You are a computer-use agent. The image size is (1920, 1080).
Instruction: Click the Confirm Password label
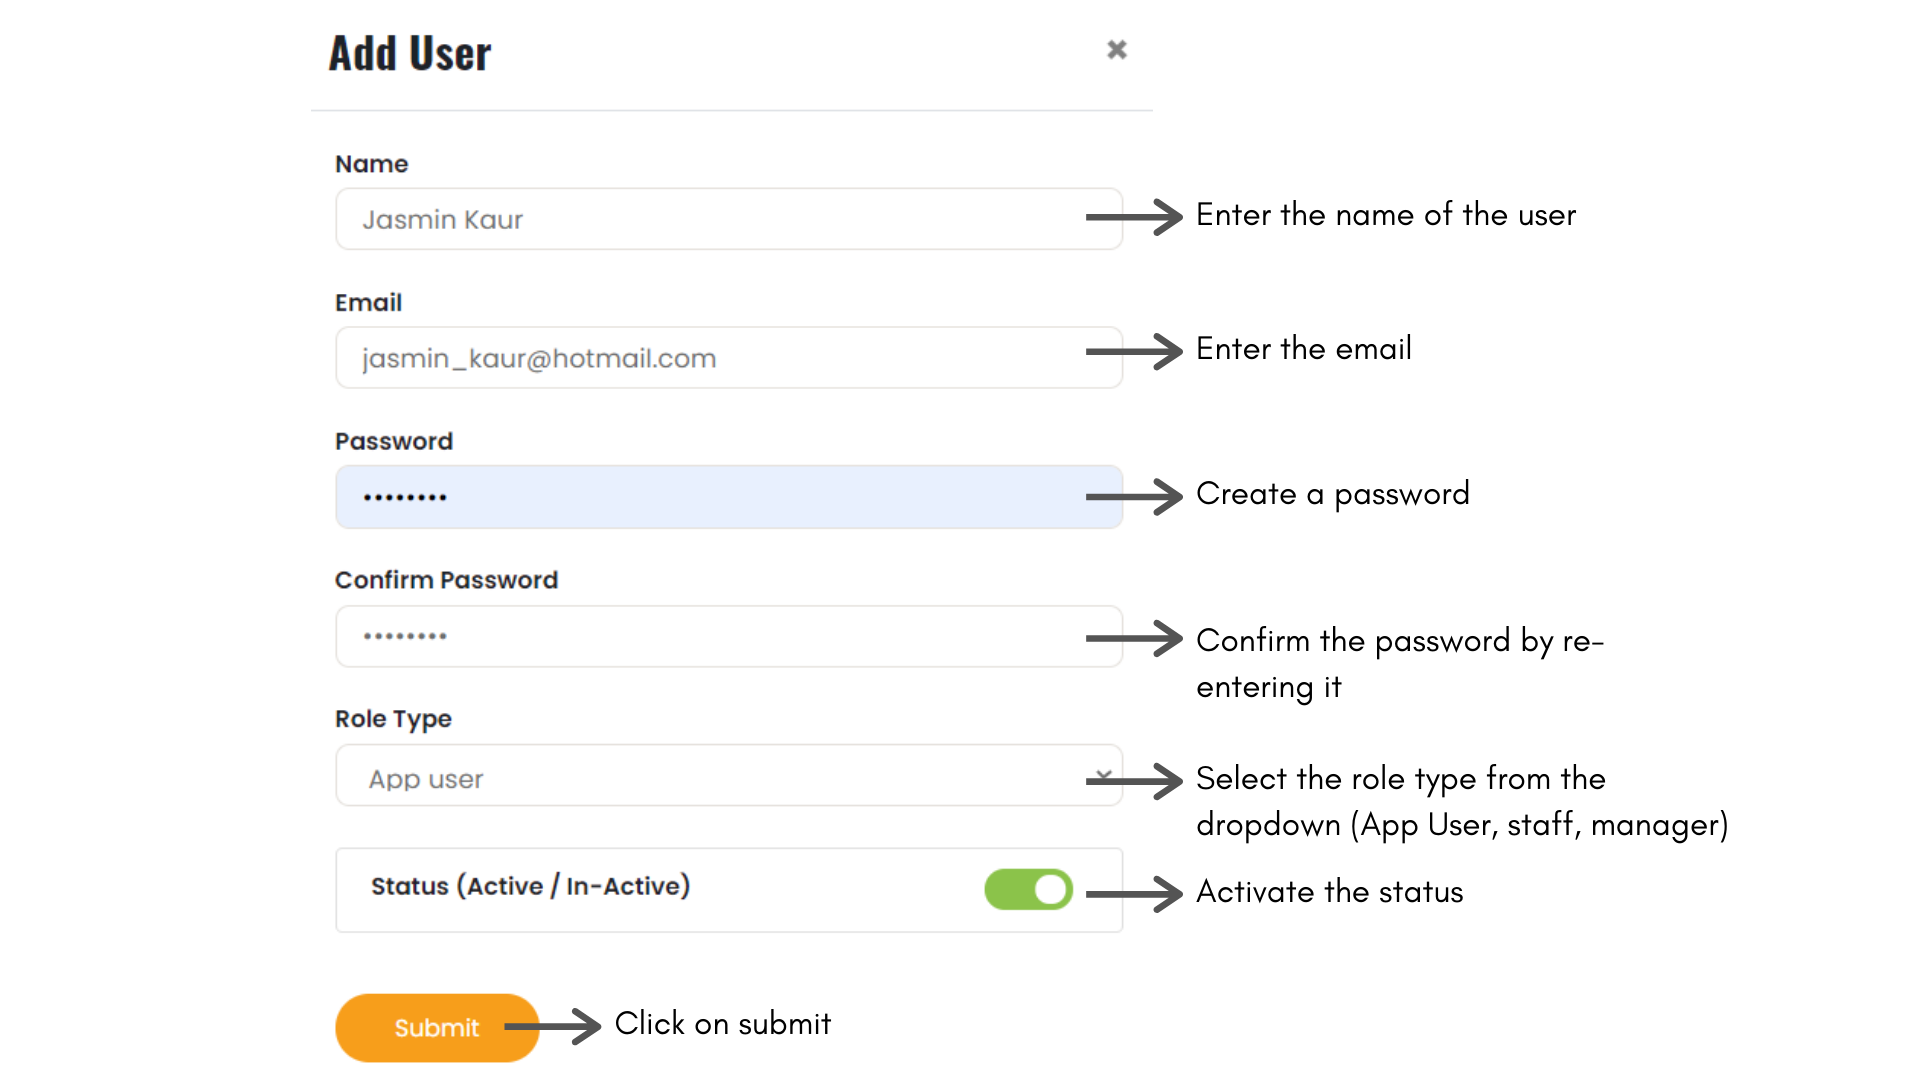[x=446, y=580]
